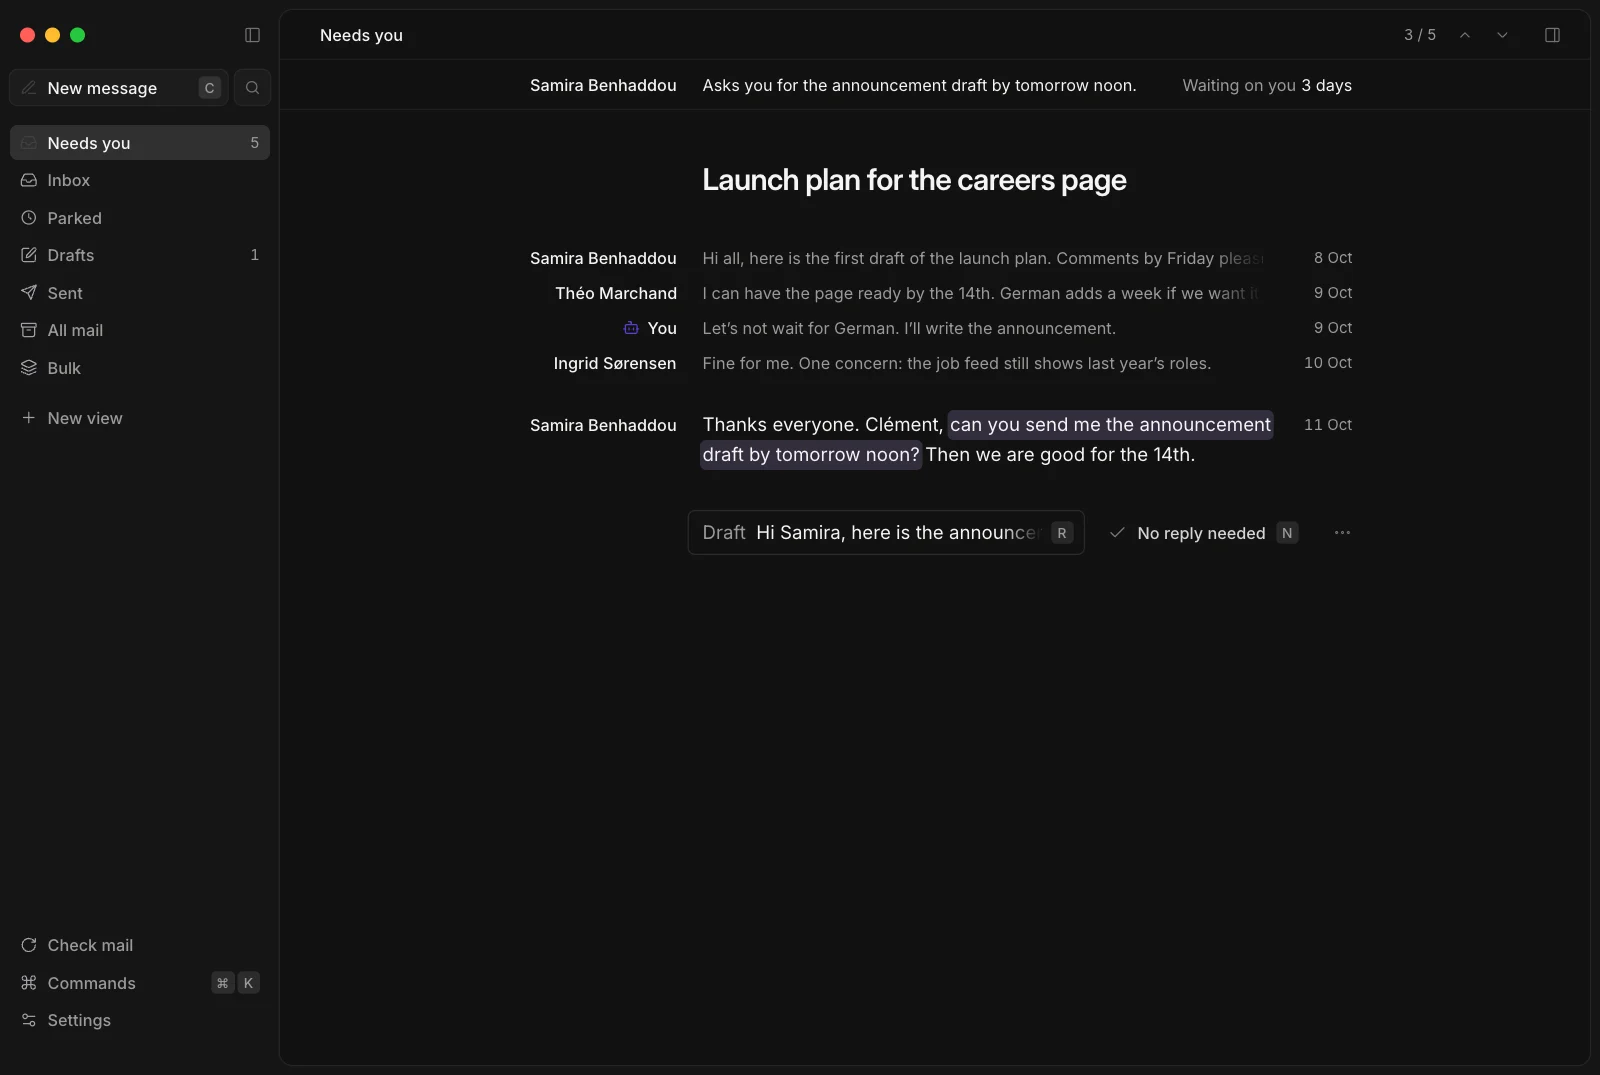Viewport: 1600px width, 1075px height.
Task: Click the highlighted announcement draft request
Action: [1110, 425]
